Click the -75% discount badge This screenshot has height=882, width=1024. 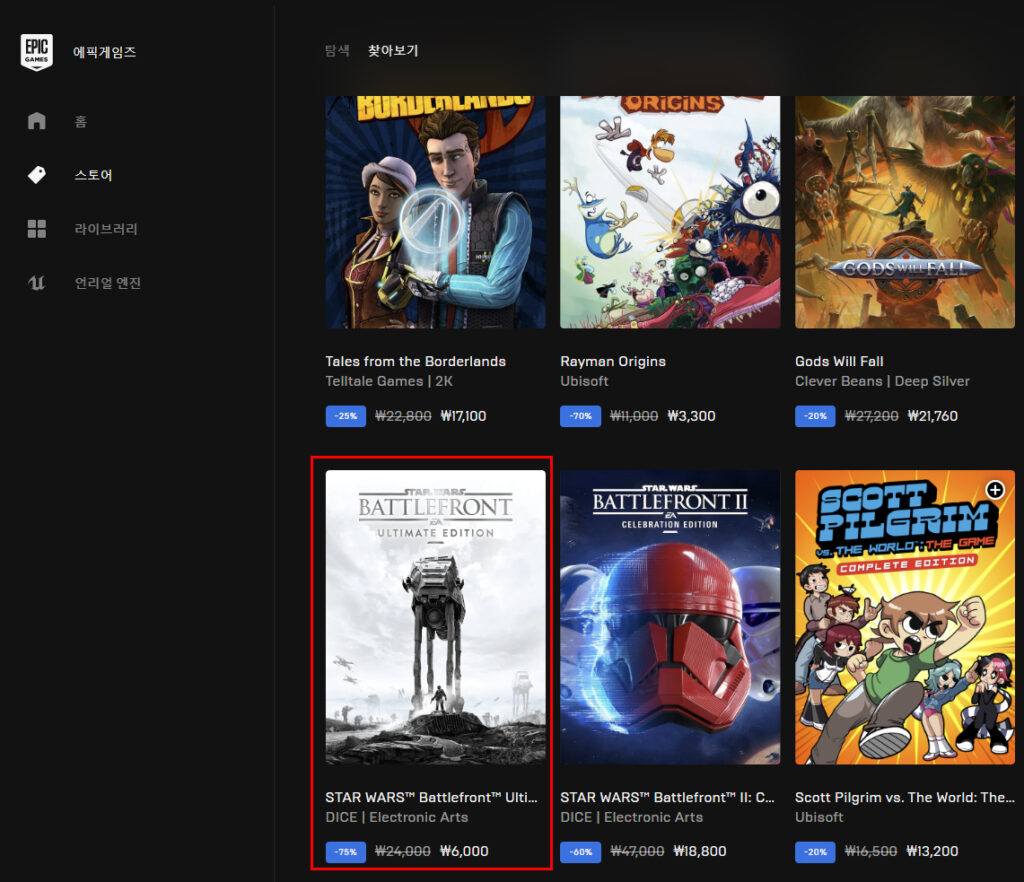(345, 852)
